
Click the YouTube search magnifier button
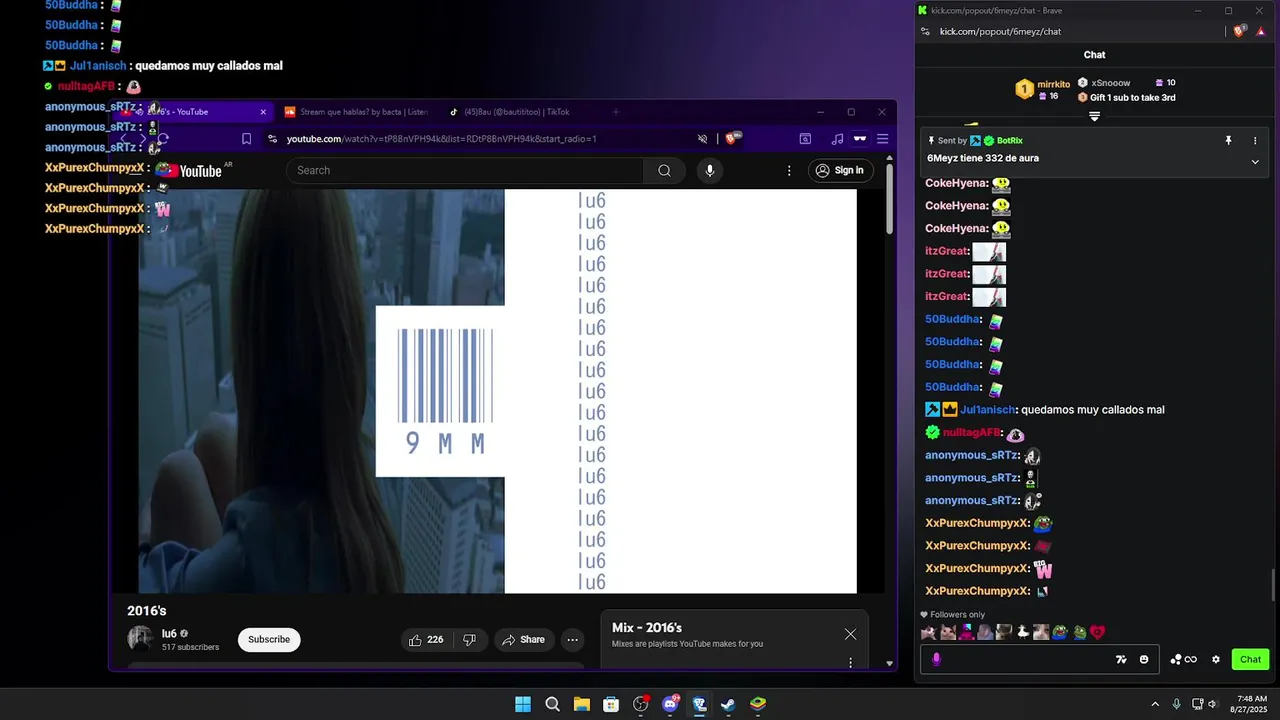click(x=664, y=170)
